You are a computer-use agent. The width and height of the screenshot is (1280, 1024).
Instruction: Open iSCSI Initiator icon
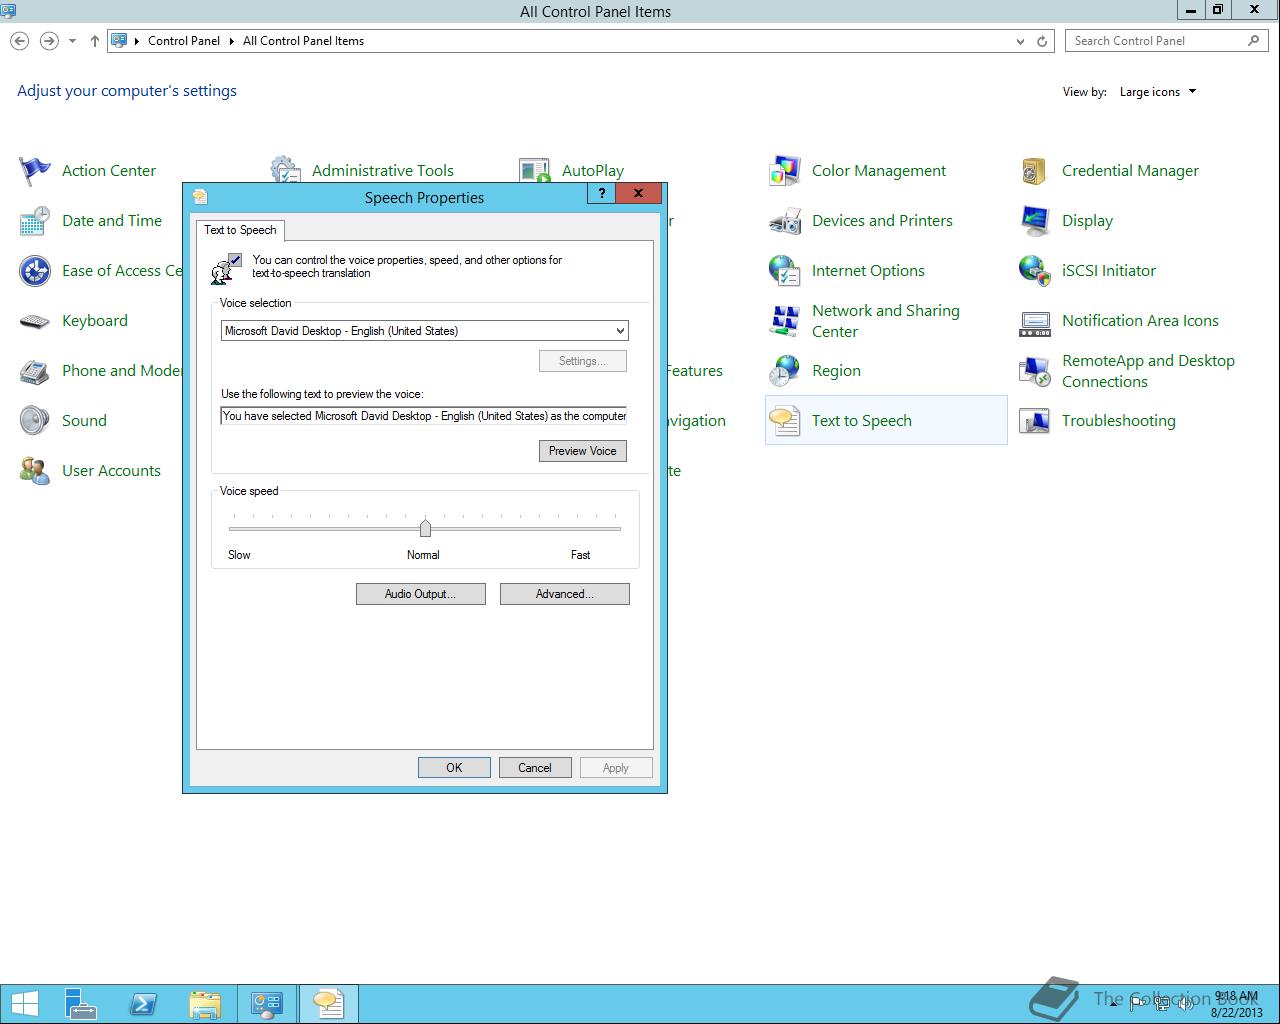coord(1035,271)
